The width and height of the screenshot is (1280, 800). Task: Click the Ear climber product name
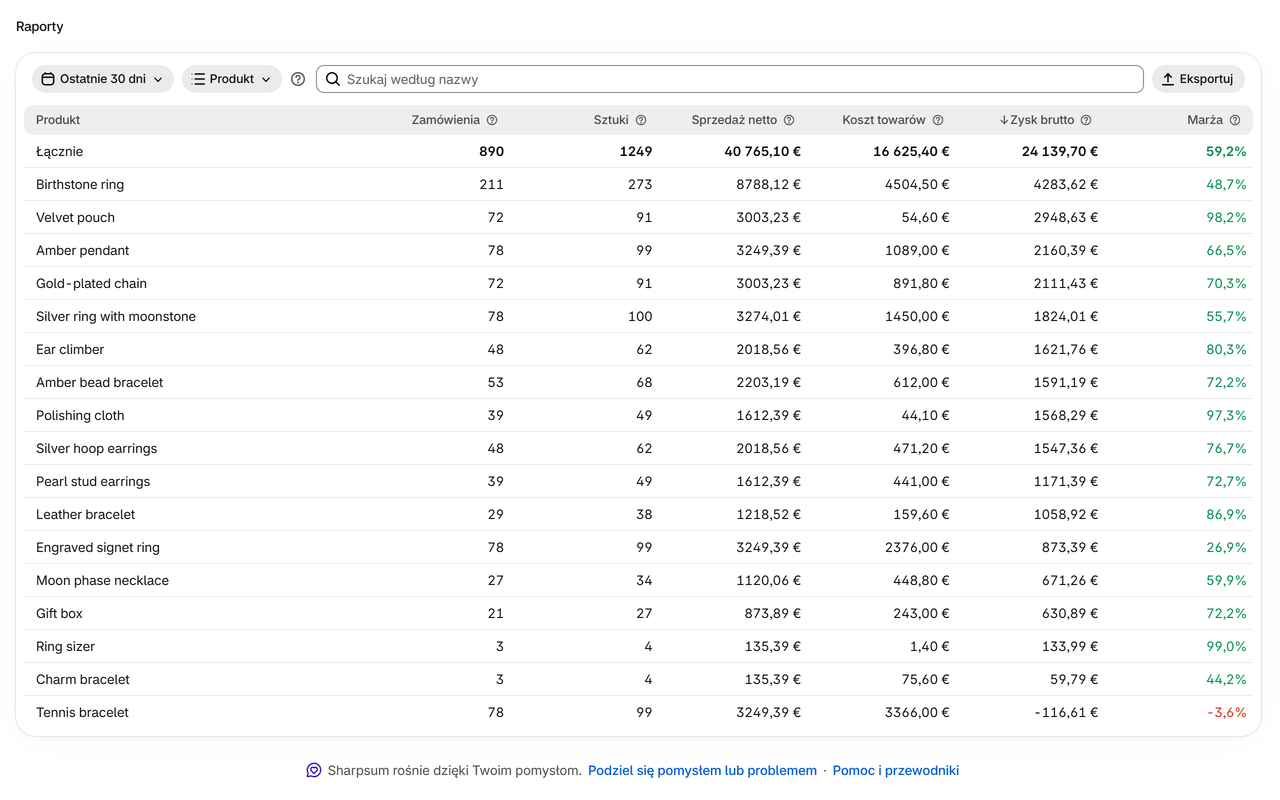pos(70,349)
